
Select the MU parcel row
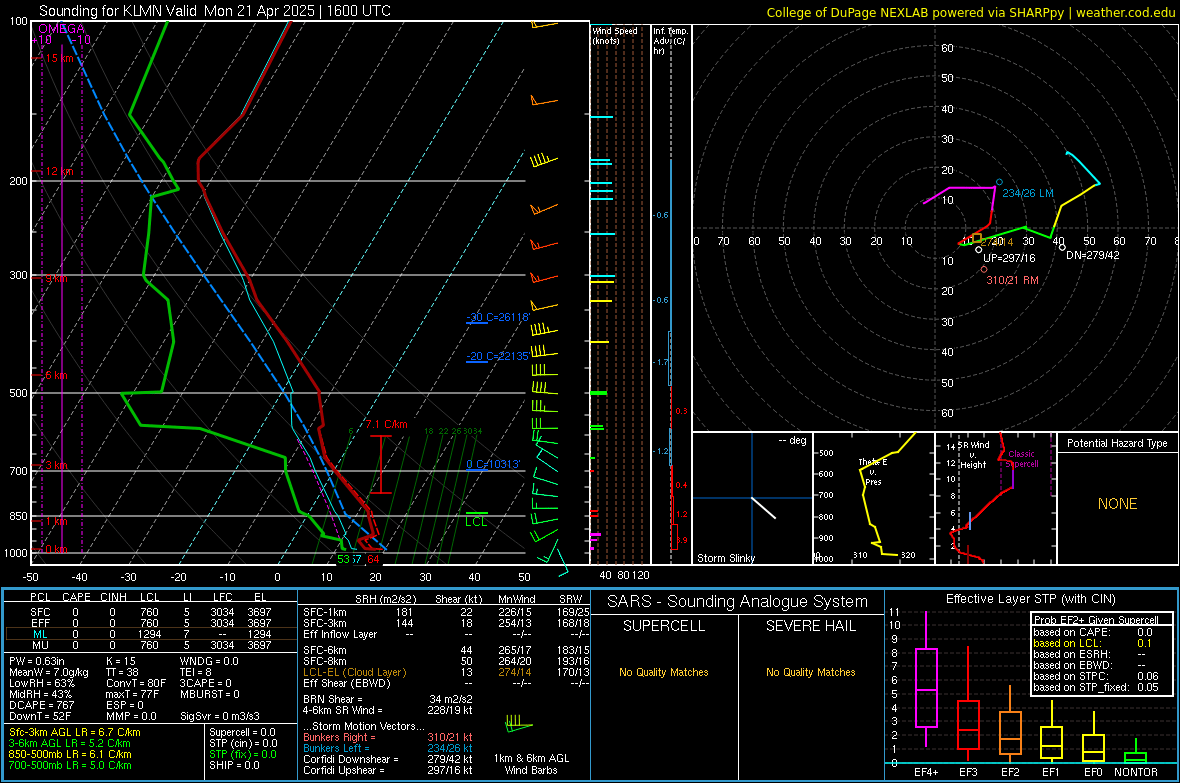point(151,645)
